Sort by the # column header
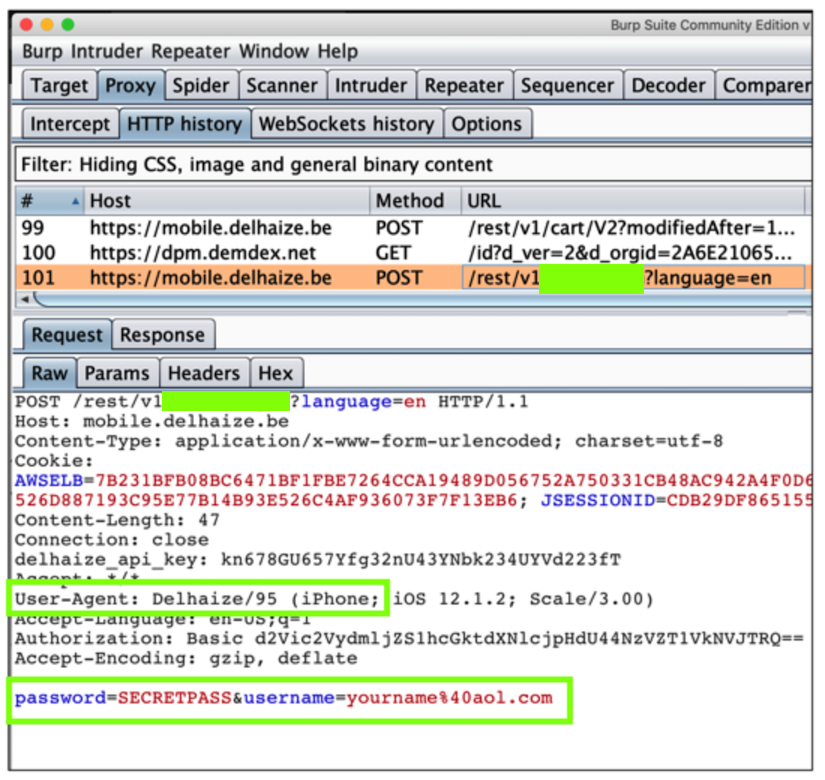The width and height of the screenshot is (825, 780). point(49,201)
